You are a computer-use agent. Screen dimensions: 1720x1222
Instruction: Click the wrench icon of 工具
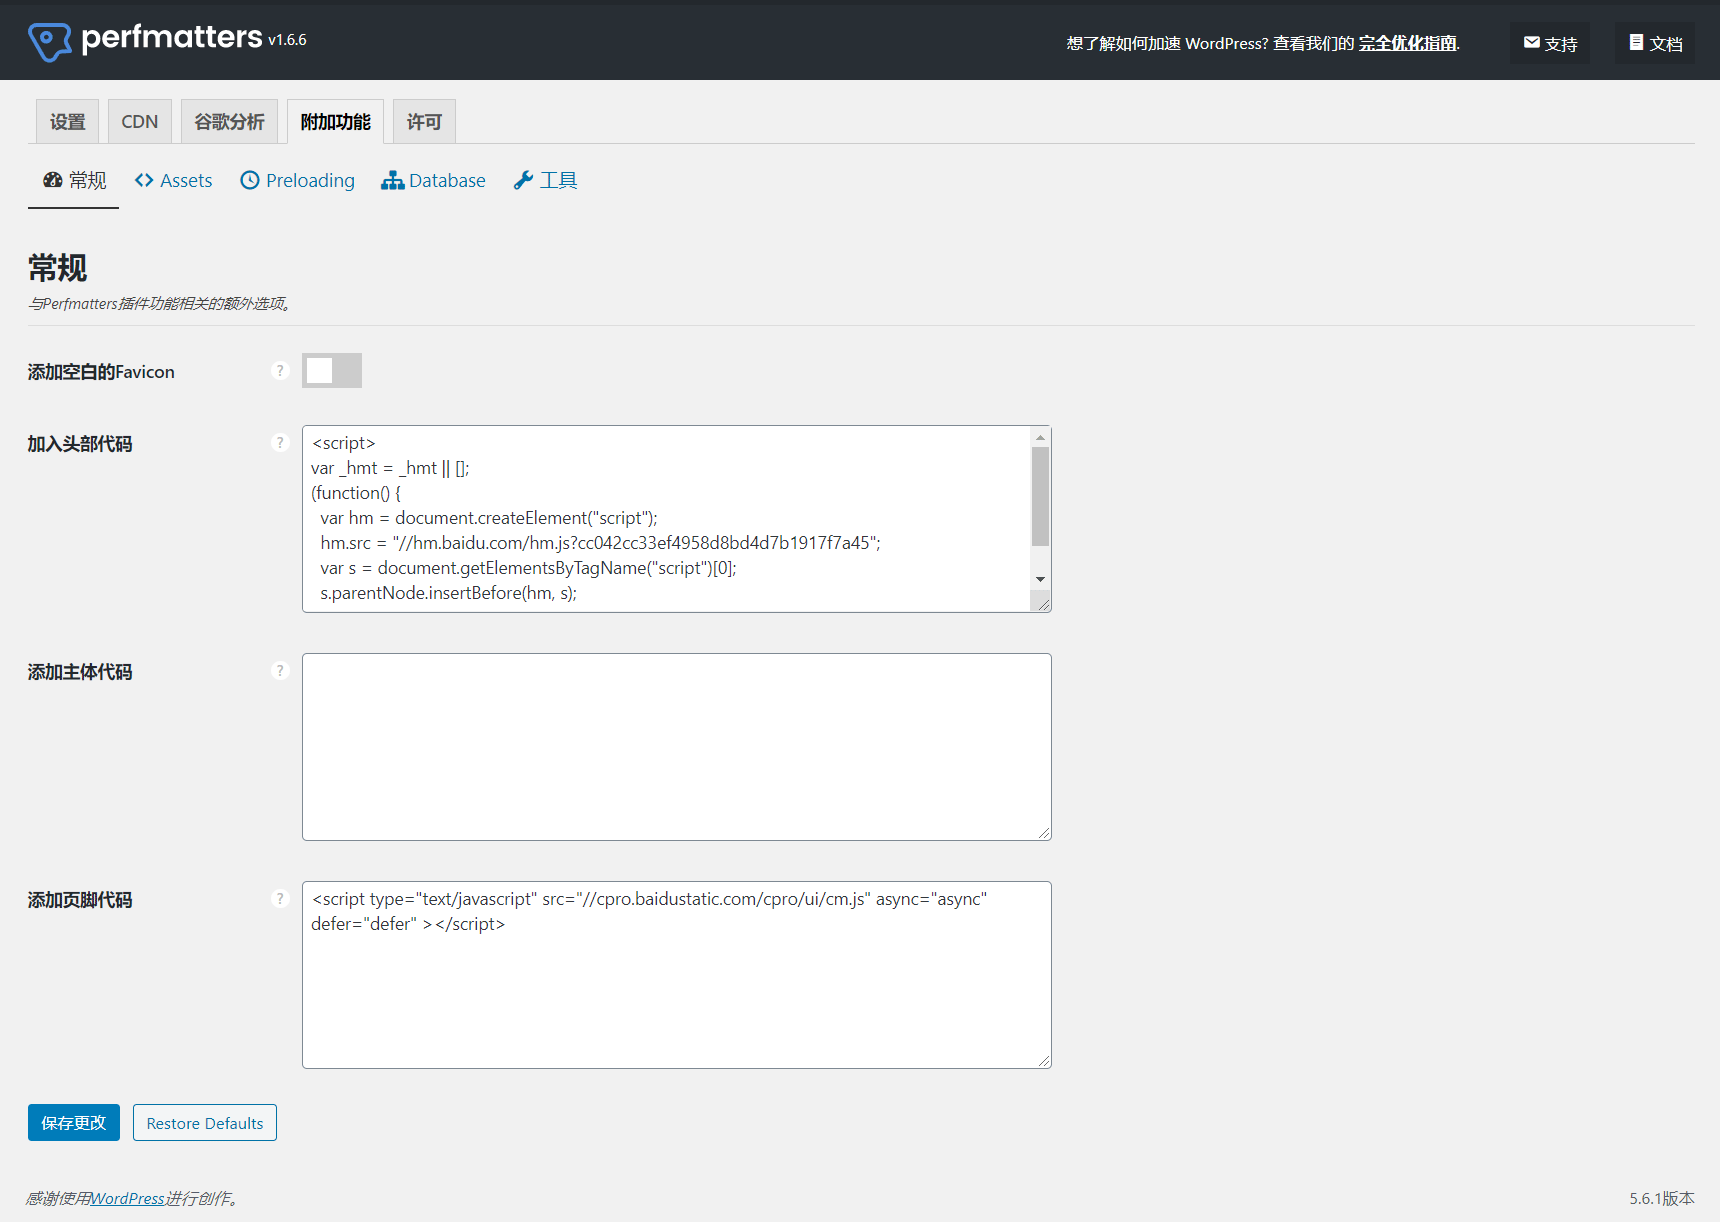pos(523,180)
